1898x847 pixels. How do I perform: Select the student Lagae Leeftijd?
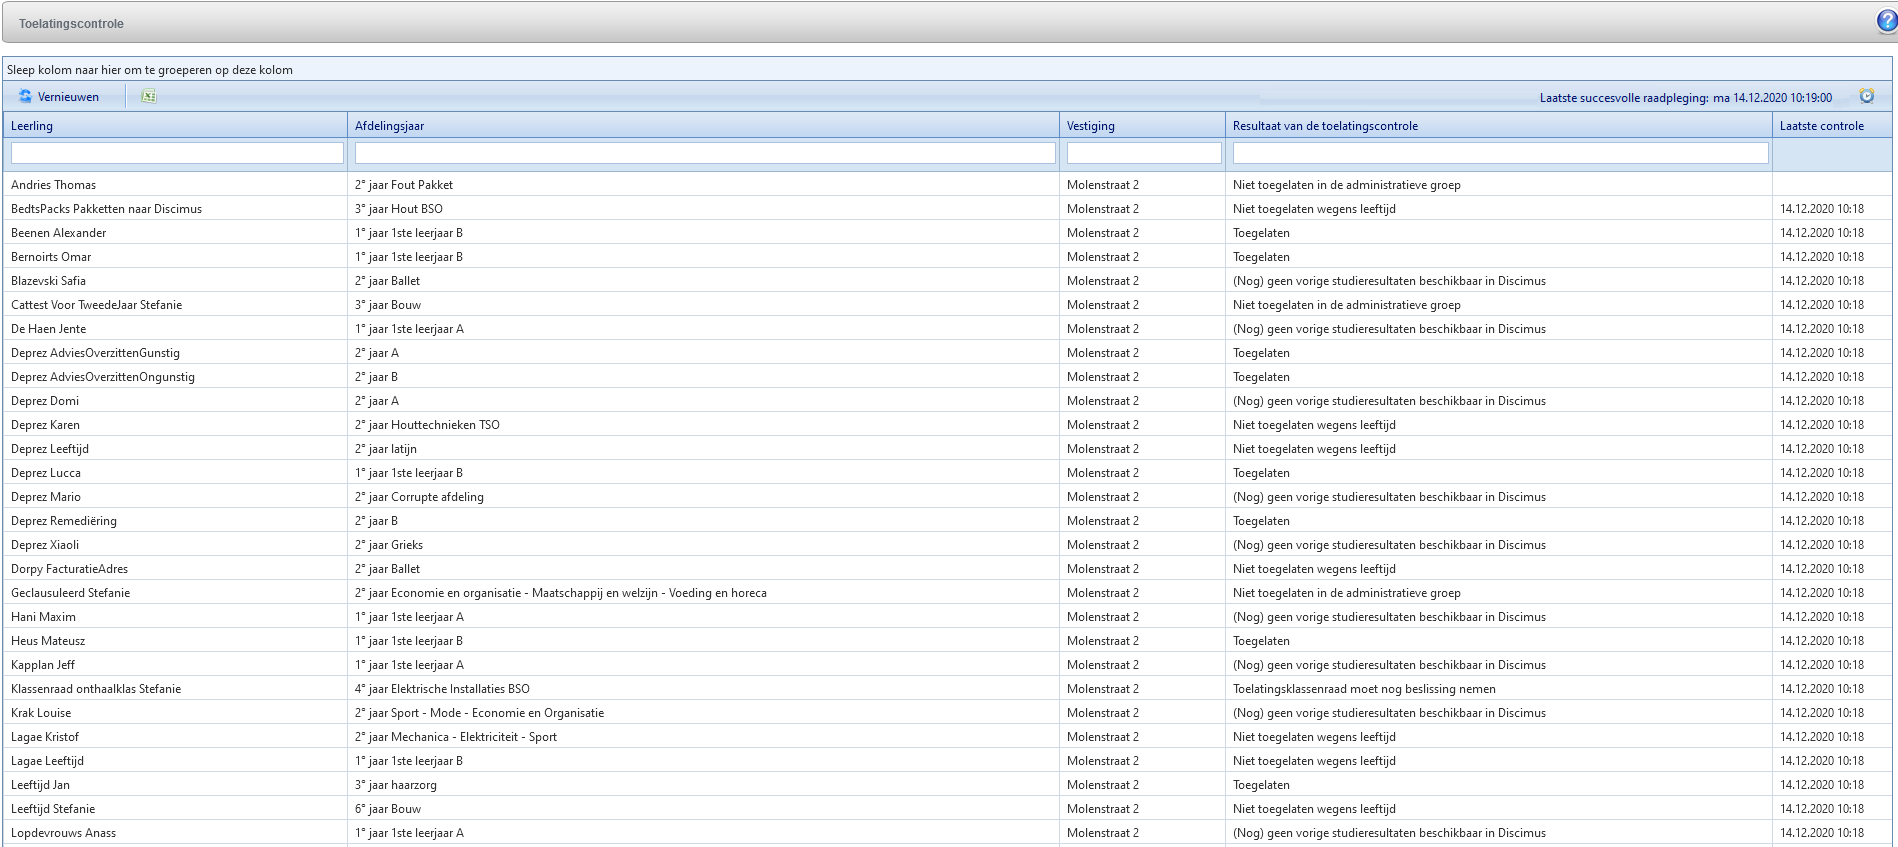pos(48,761)
